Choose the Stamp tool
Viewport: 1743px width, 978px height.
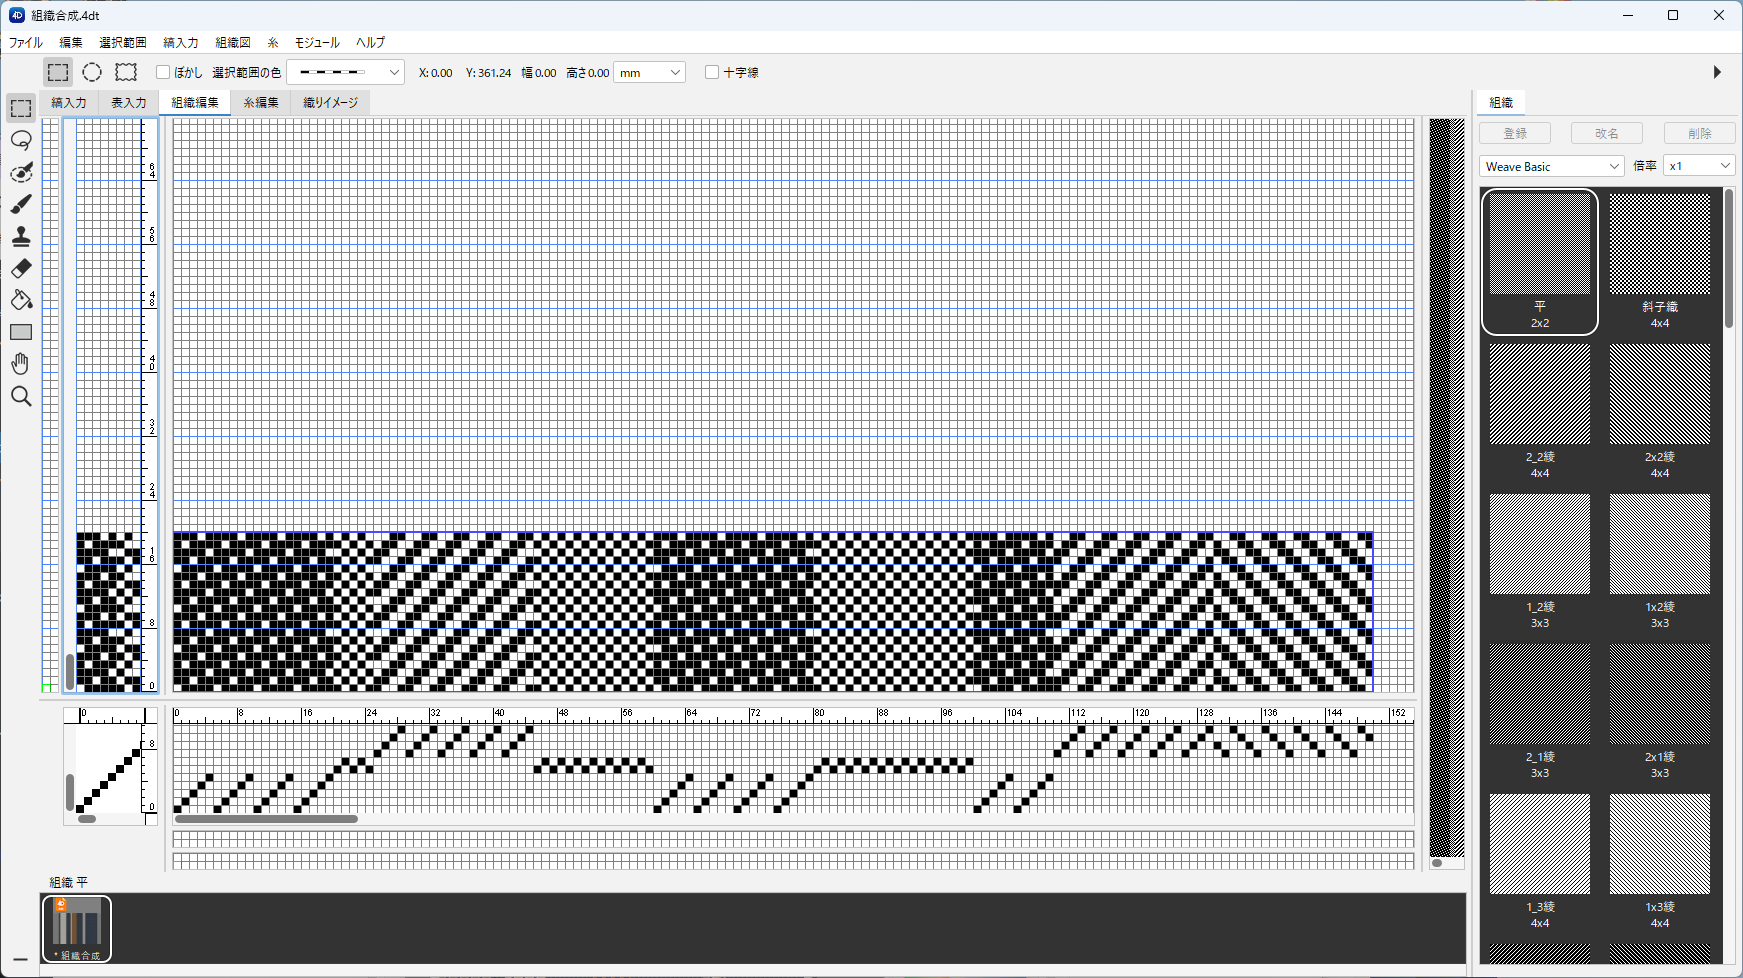pos(21,236)
